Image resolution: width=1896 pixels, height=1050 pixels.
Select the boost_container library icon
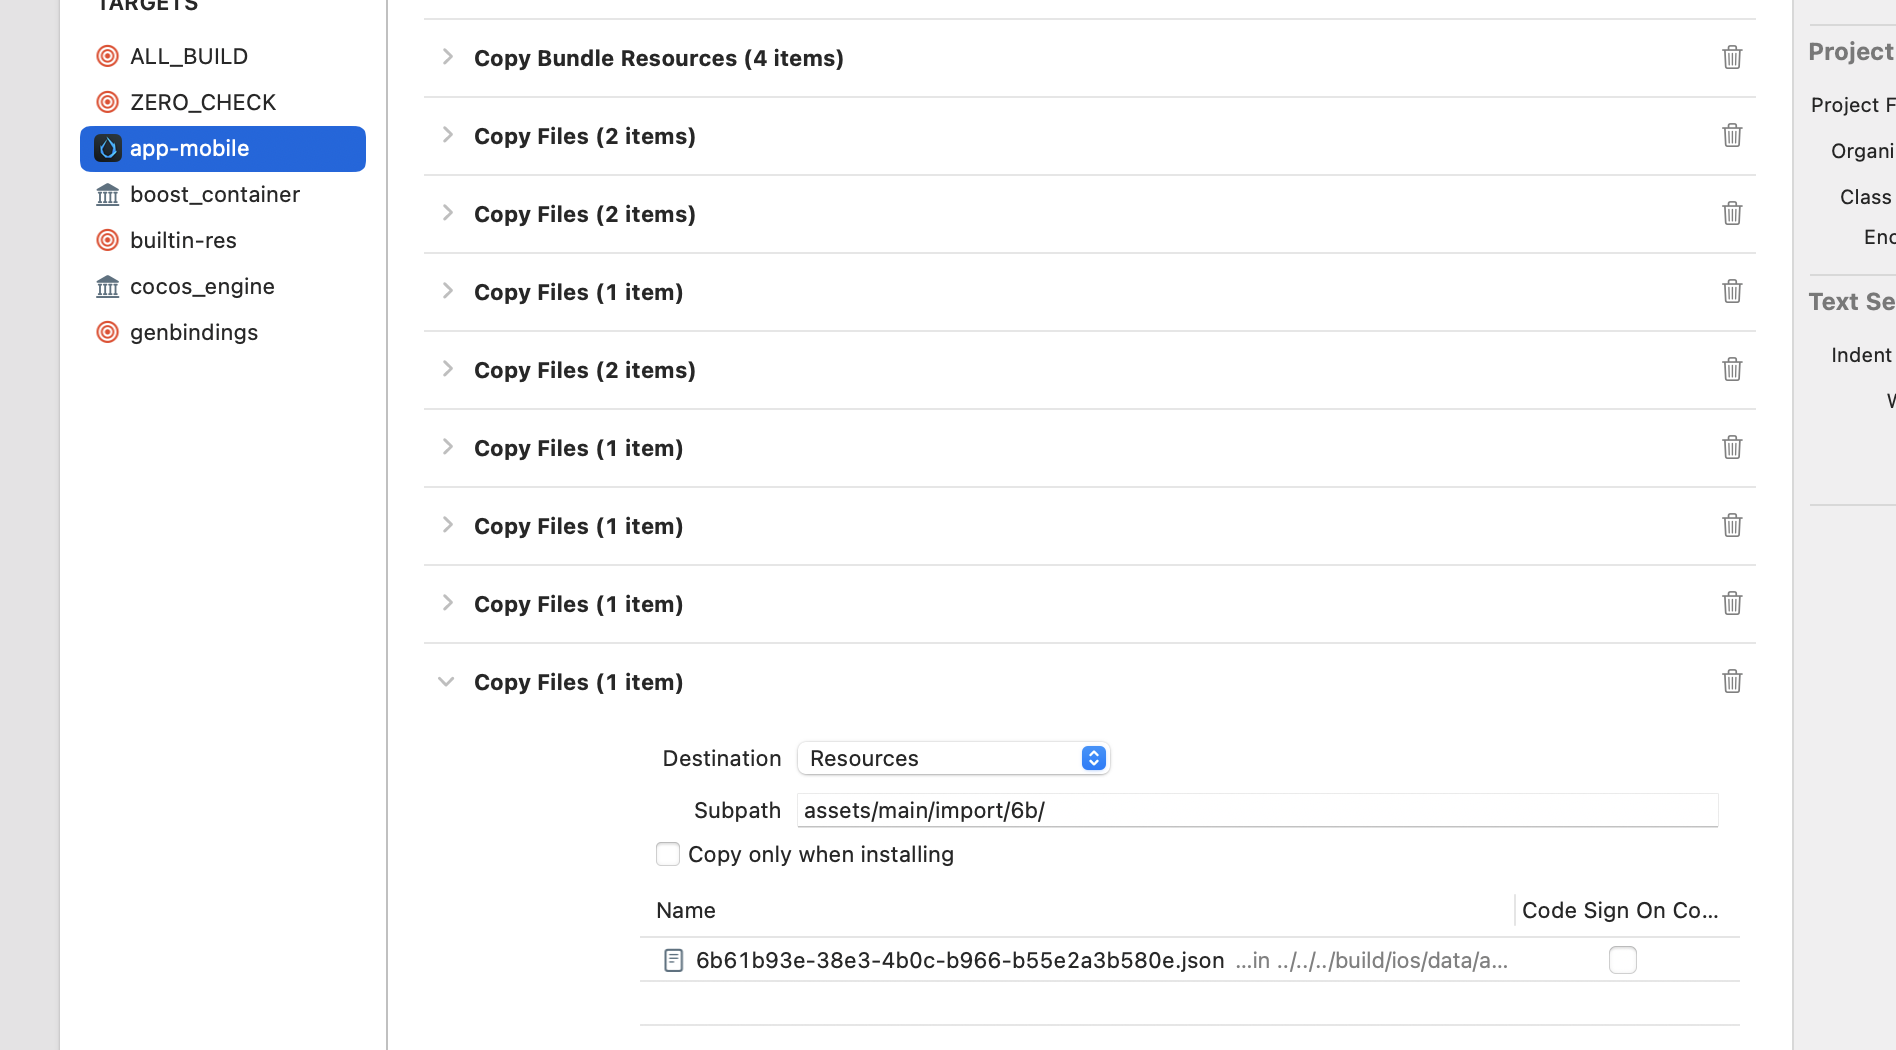[107, 194]
